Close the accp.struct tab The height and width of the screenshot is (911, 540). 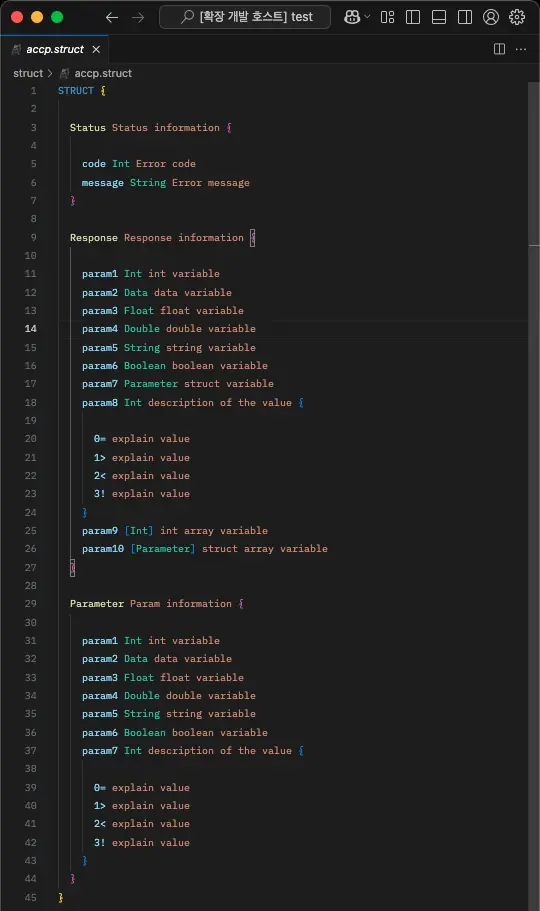(x=96, y=49)
